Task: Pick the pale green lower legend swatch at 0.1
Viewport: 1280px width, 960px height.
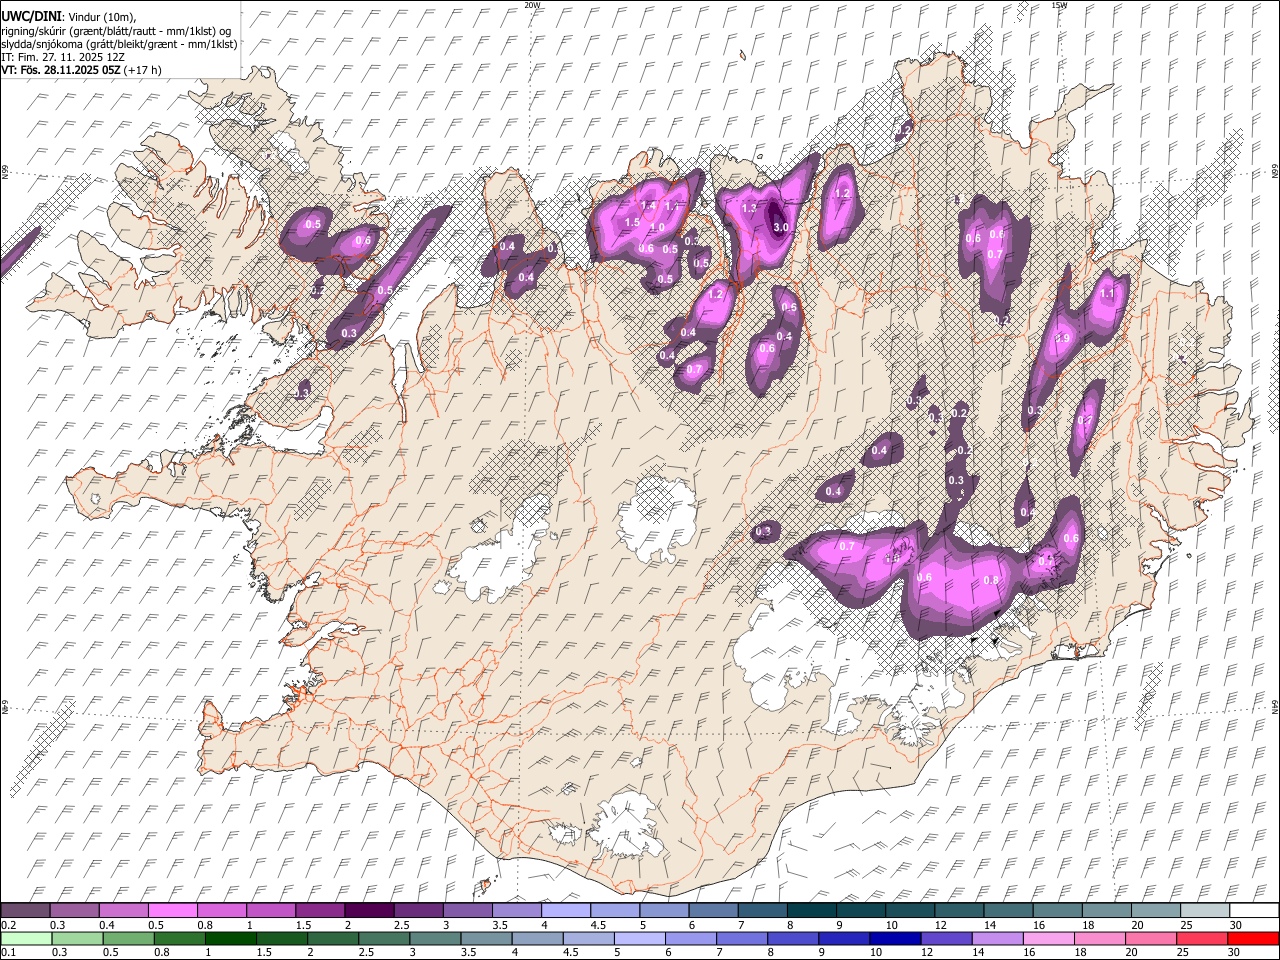Action: tap(26, 938)
